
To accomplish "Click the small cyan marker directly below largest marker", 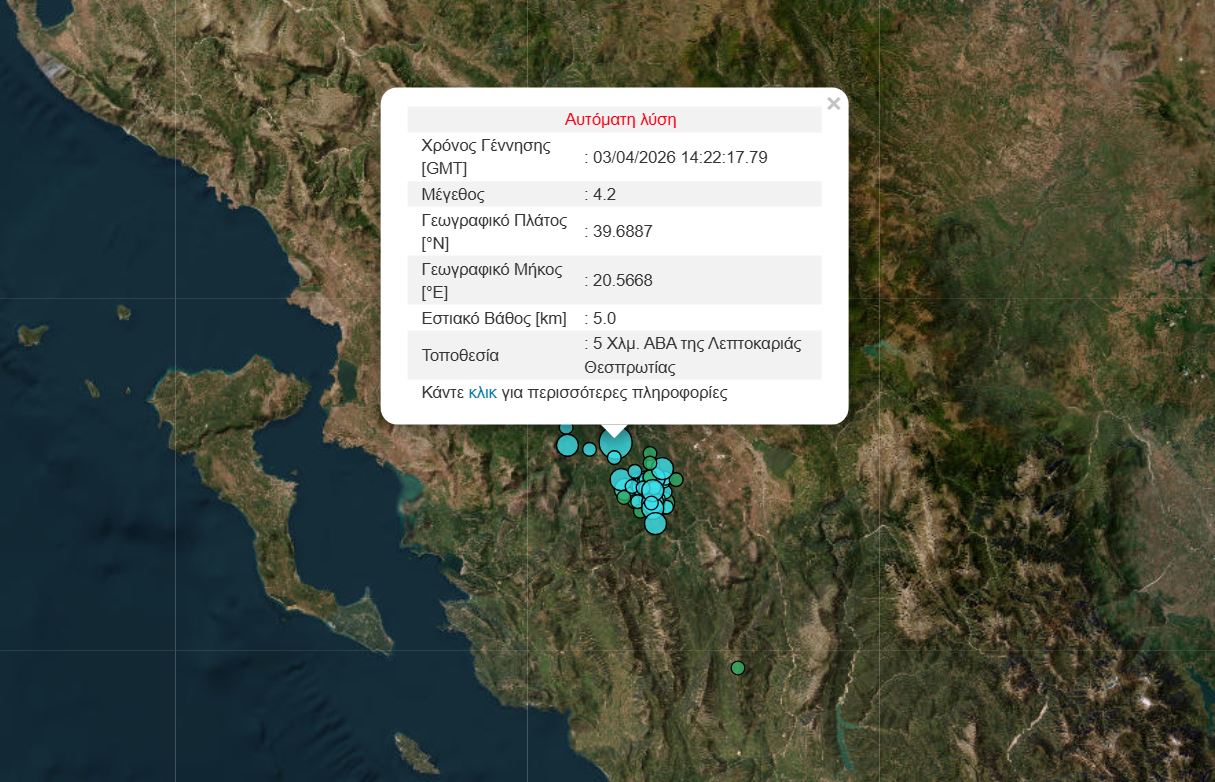I will 614,458.
